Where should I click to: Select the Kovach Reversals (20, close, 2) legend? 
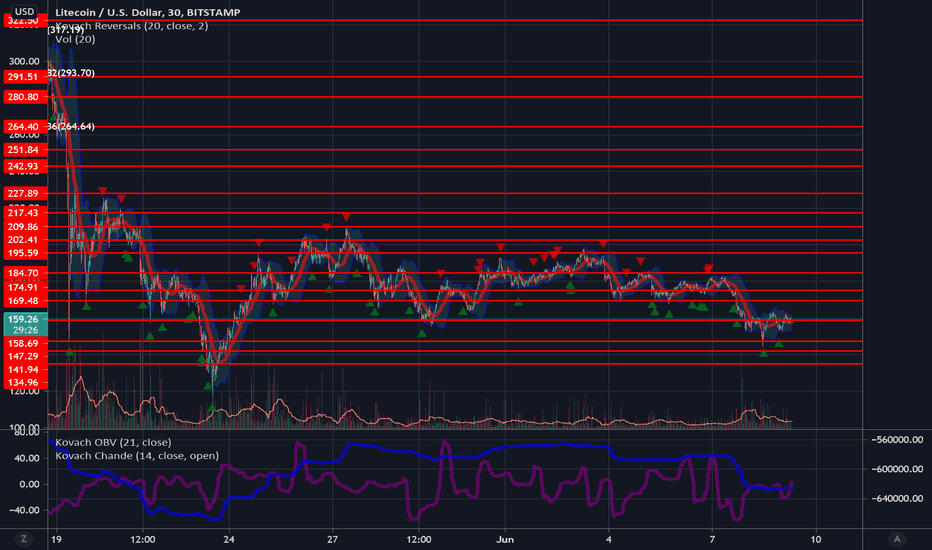pyautogui.click(x=131, y=26)
